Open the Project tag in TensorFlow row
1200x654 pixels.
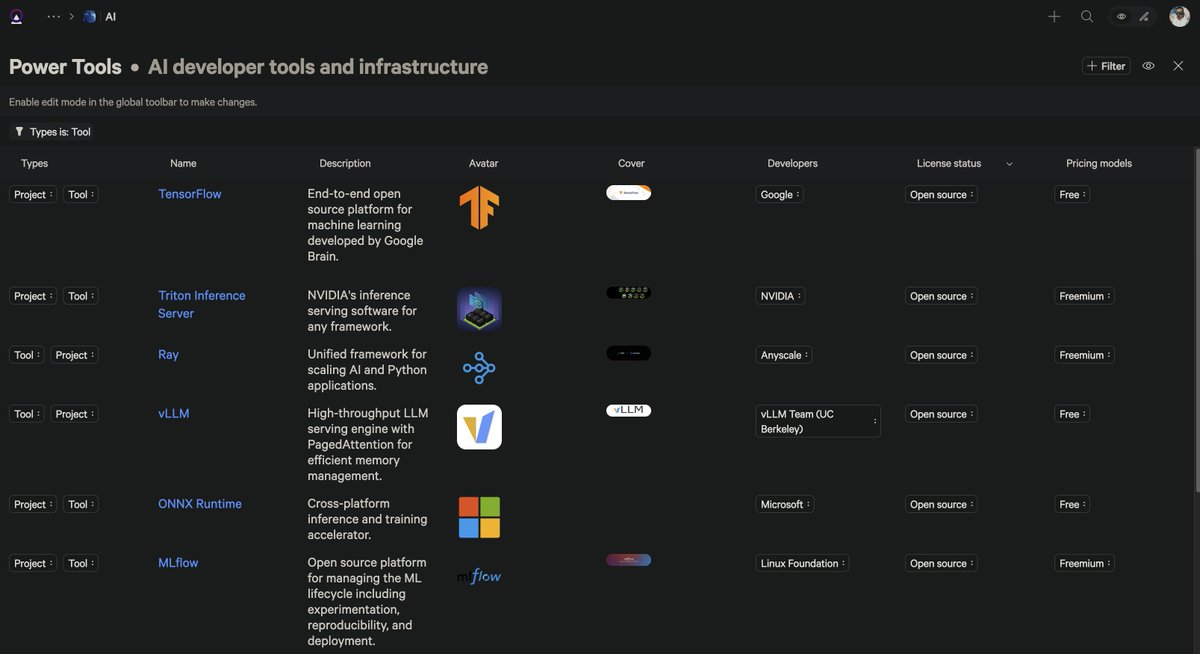[x=33, y=195]
